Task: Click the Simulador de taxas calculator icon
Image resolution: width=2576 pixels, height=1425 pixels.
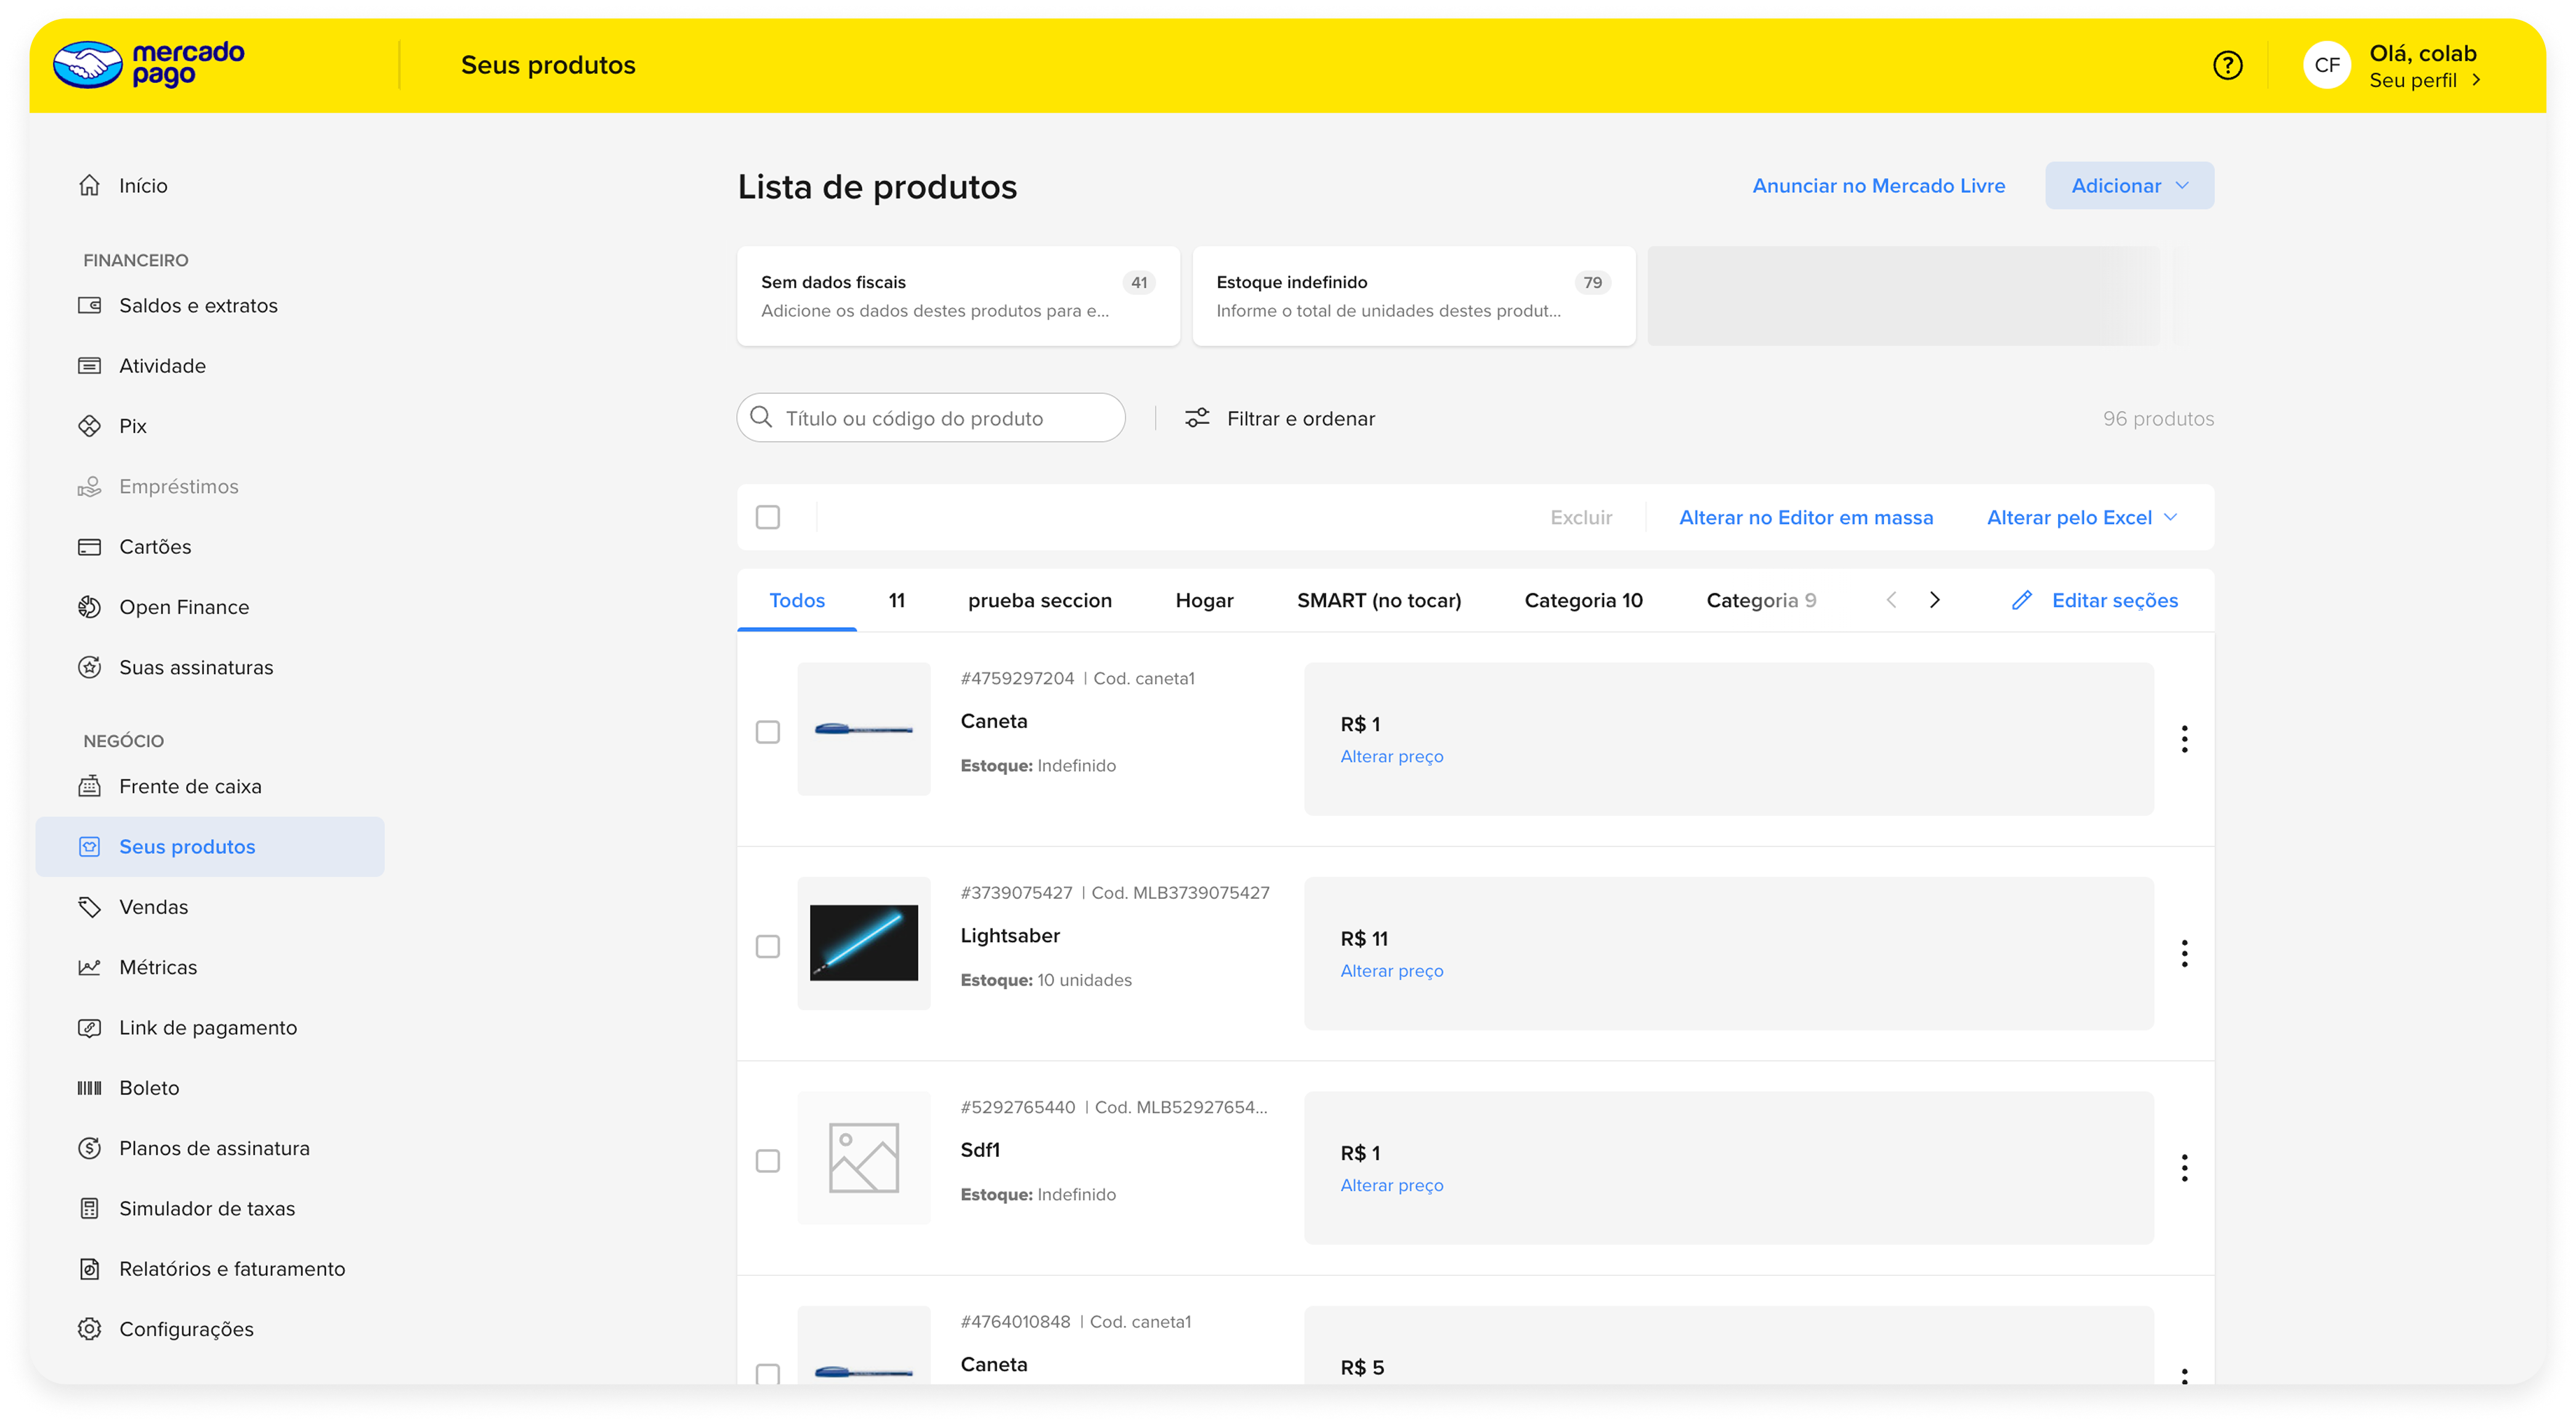Action: pos(89,1208)
